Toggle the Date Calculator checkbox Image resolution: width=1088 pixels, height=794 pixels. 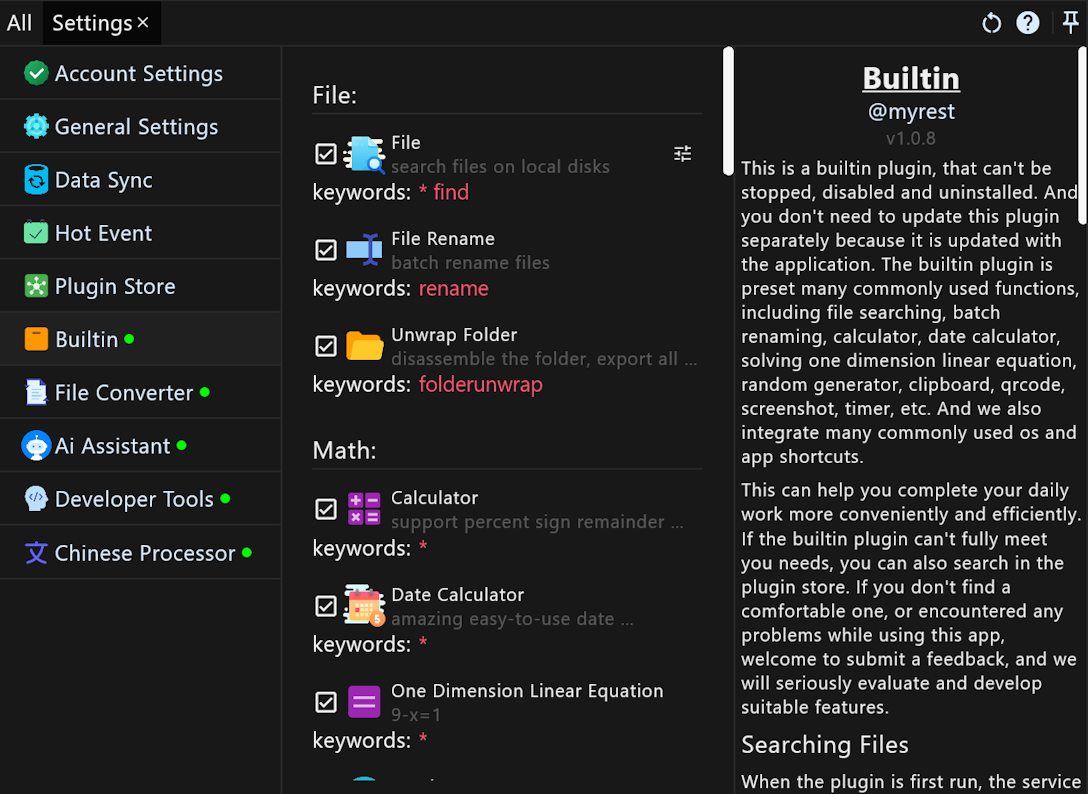(x=326, y=606)
